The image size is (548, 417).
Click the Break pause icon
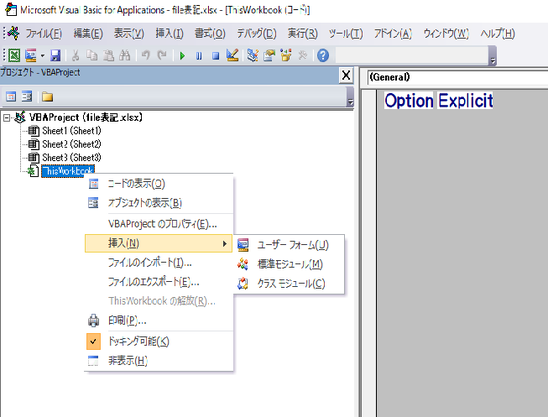pyautogui.click(x=199, y=56)
